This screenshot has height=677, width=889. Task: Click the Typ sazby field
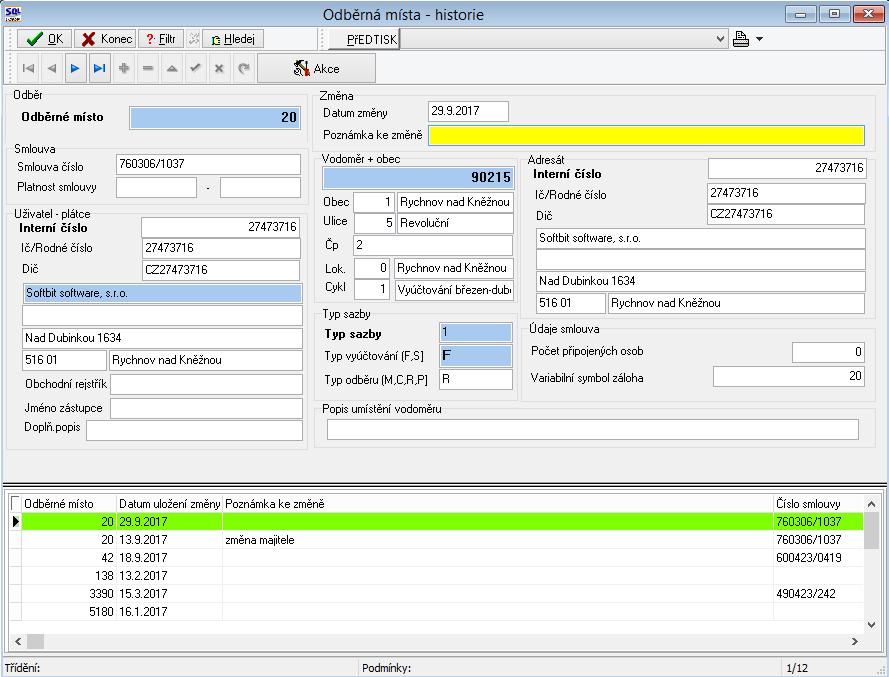pos(476,332)
